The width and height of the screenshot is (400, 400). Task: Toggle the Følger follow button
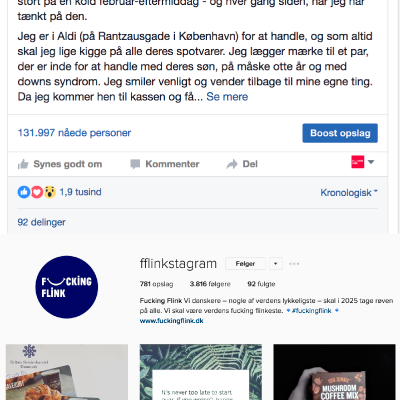[x=245, y=264]
